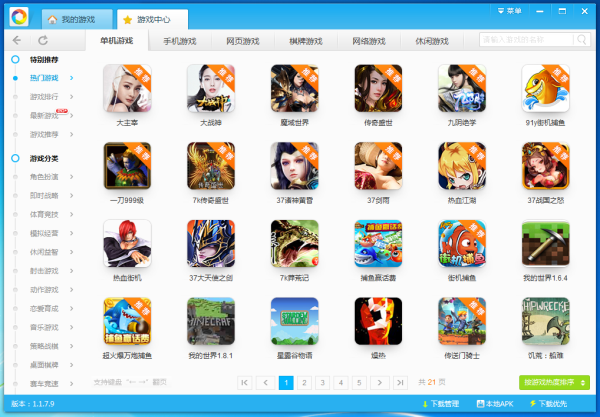This screenshot has width=600, height=417.
Task: Click the back arrow navigation icon
Action: [x=18, y=41]
